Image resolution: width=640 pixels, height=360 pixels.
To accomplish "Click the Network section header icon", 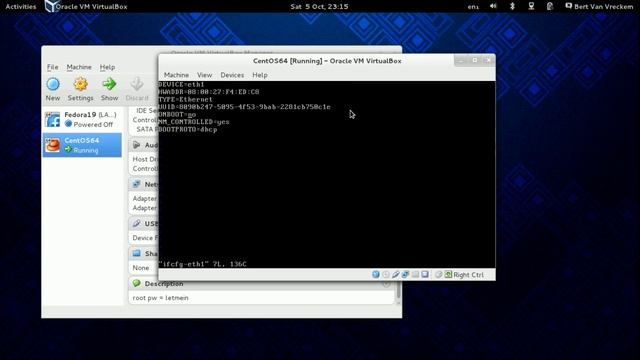I will tap(137, 184).
